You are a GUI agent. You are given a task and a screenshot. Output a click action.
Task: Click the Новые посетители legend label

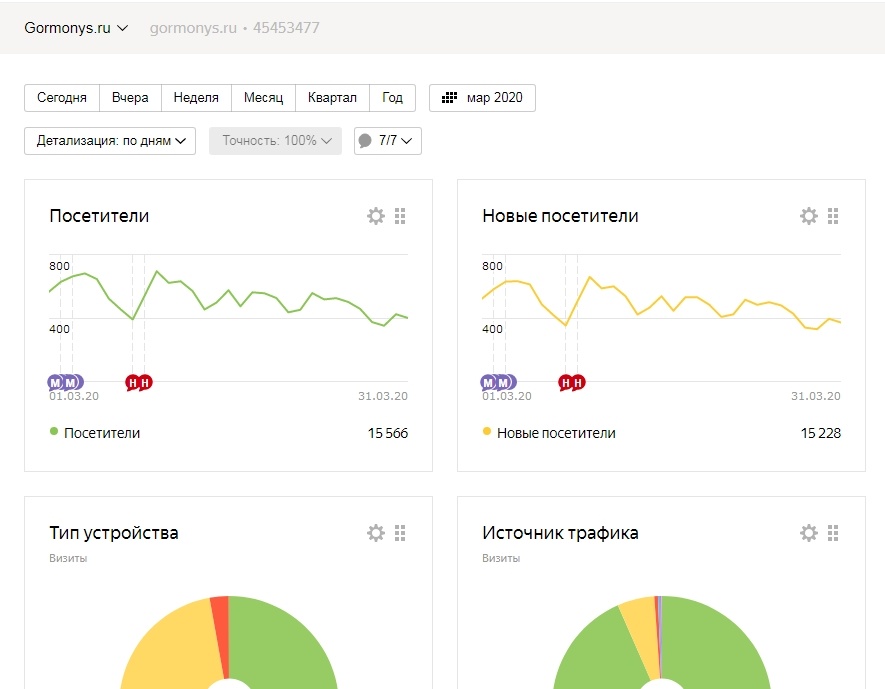point(557,433)
